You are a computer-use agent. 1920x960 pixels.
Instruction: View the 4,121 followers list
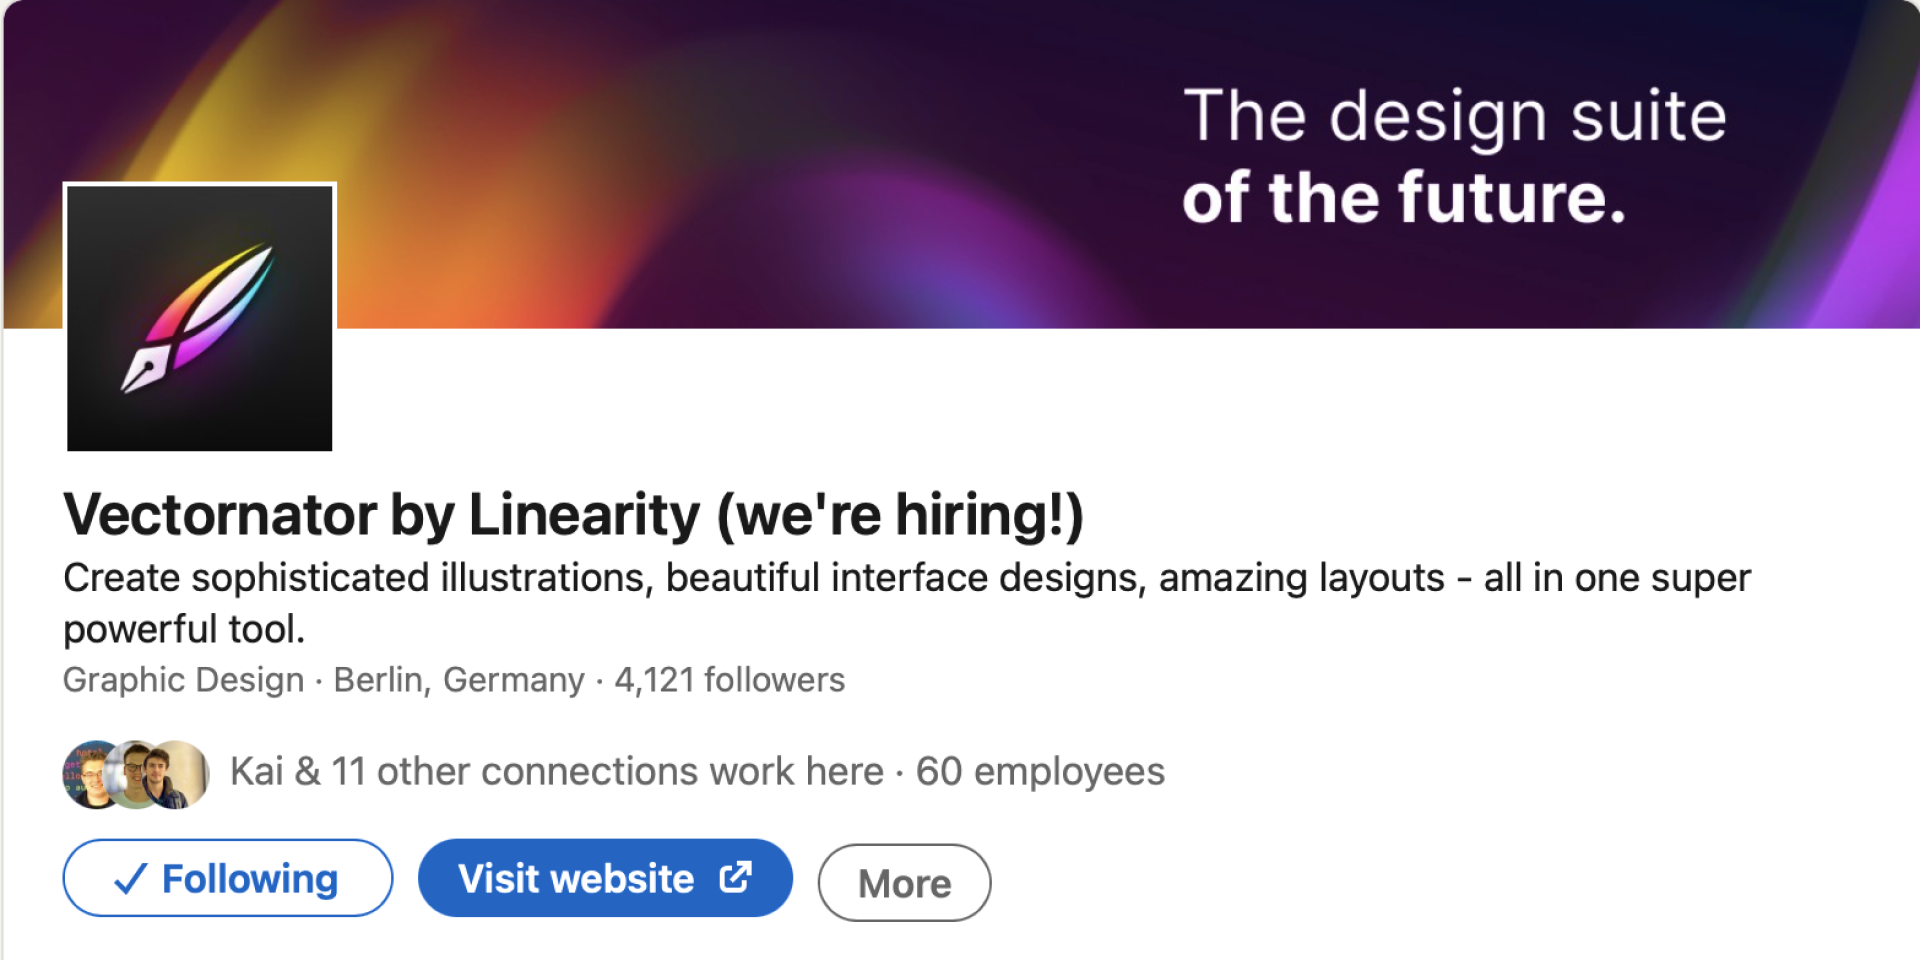coord(728,680)
